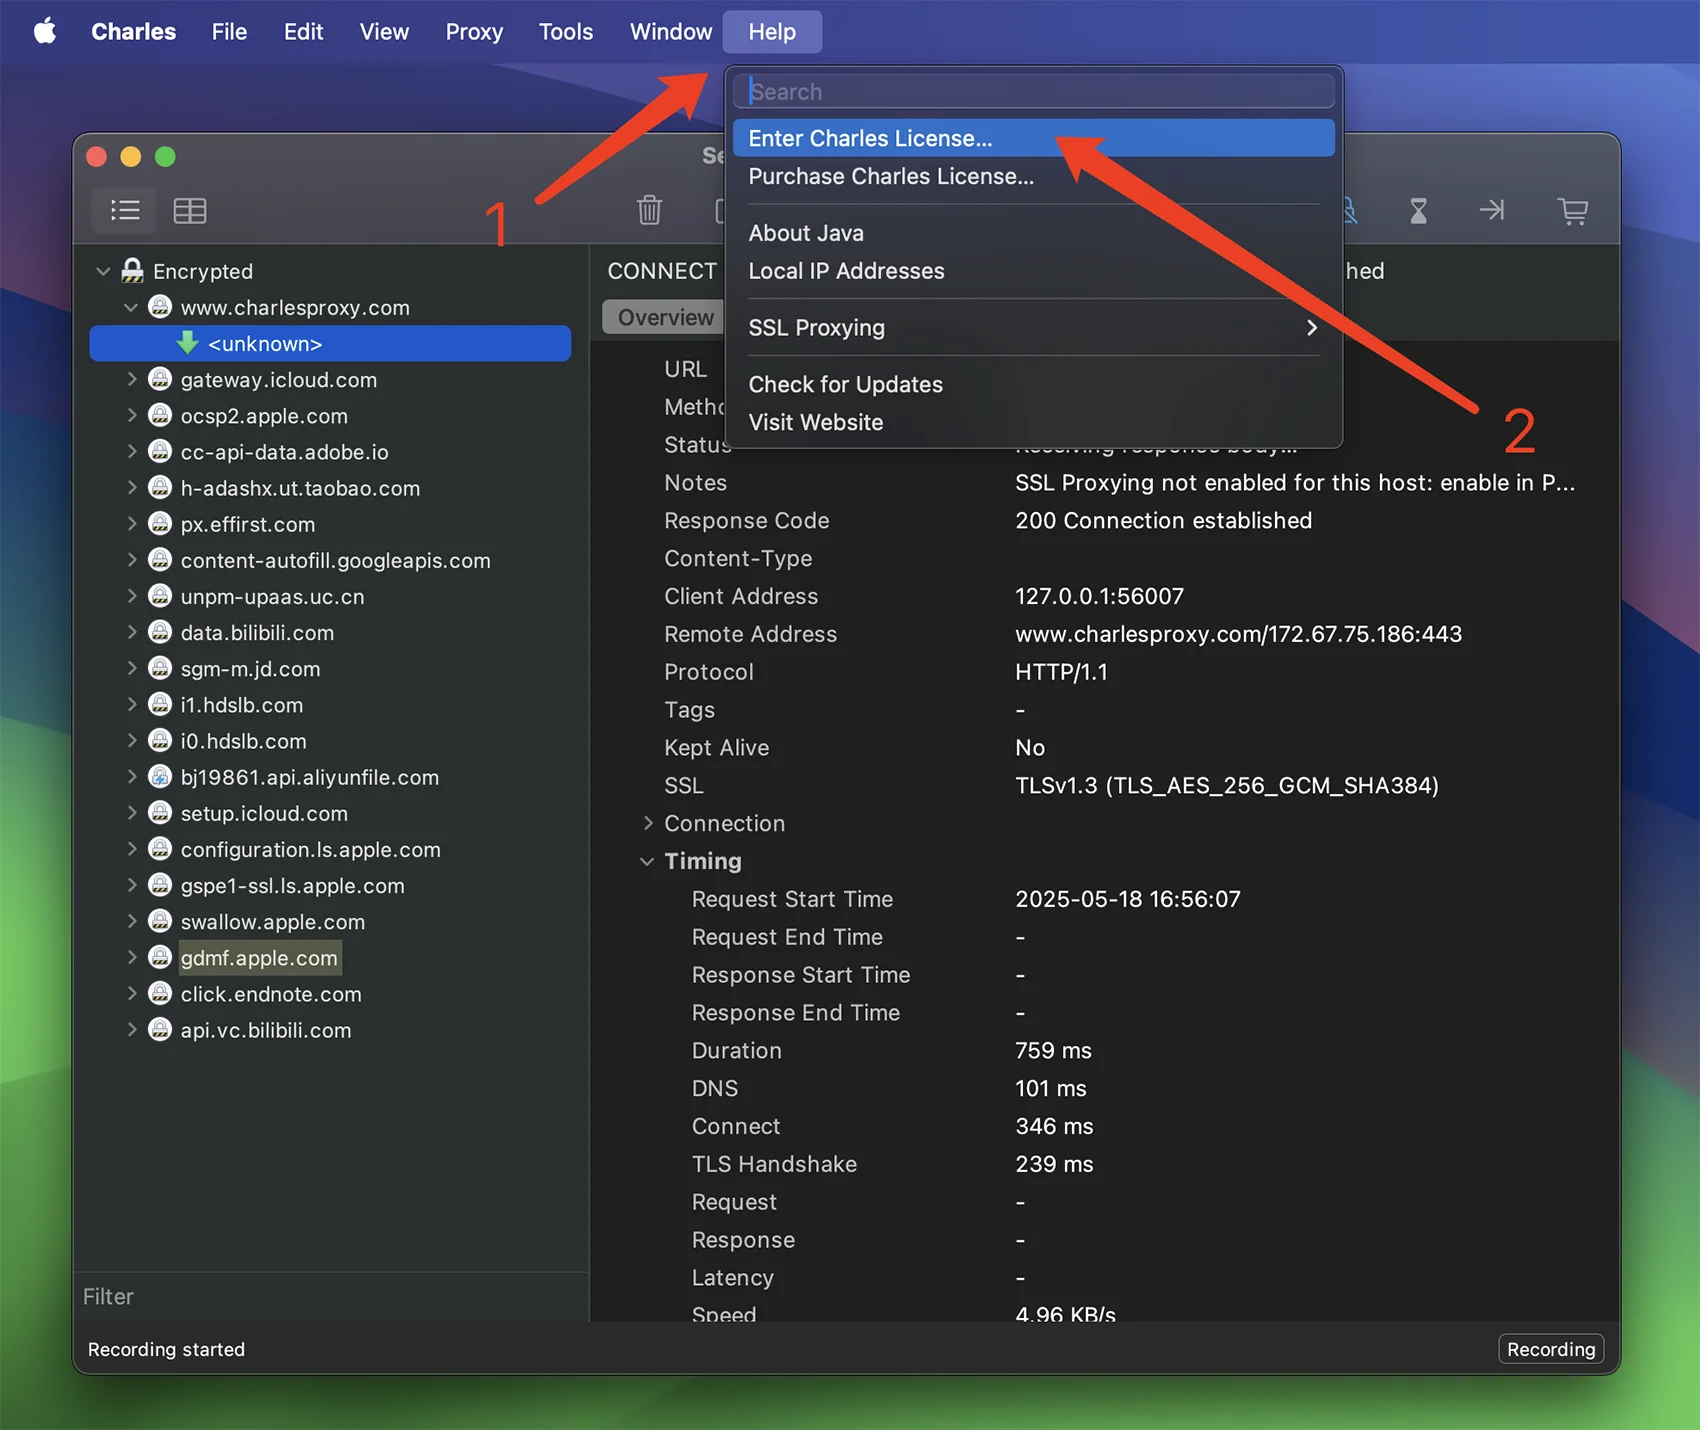
Task: Open the Proxy menu
Action: point(474,31)
